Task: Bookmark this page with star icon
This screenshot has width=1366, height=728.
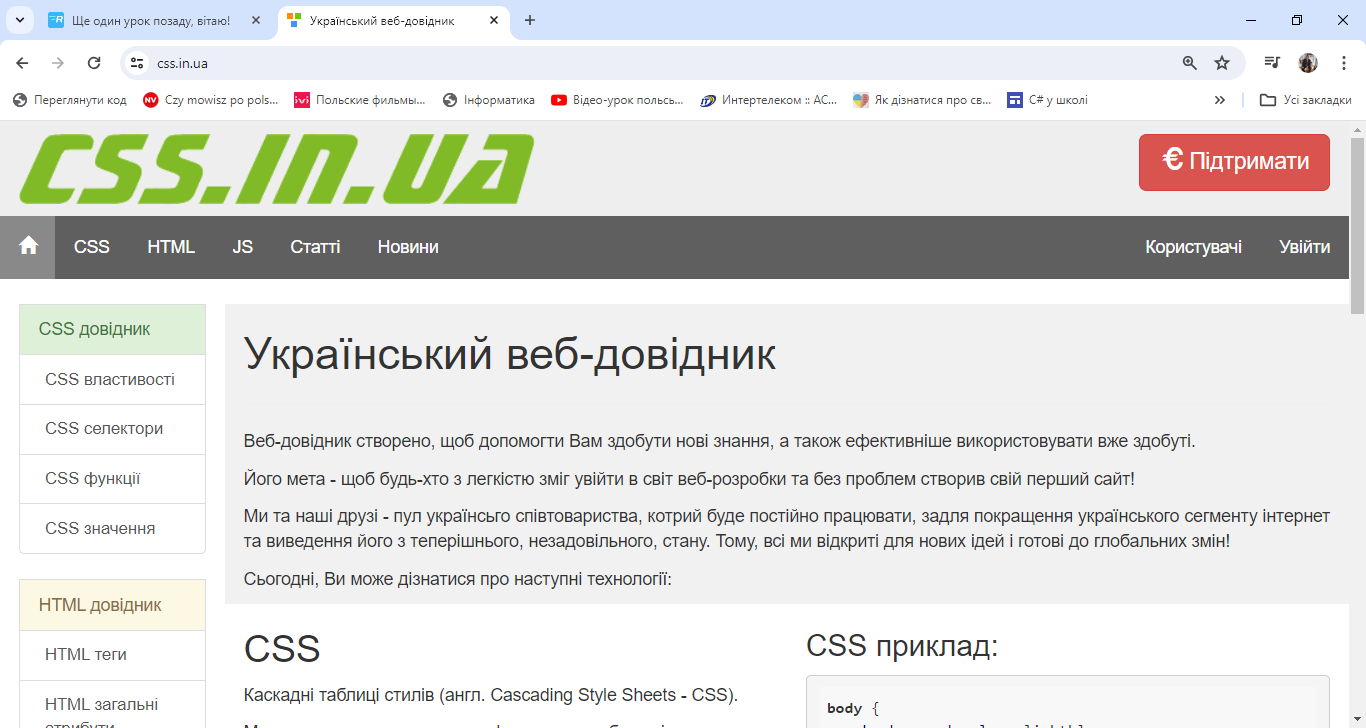Action: (x=1222, y=62)
